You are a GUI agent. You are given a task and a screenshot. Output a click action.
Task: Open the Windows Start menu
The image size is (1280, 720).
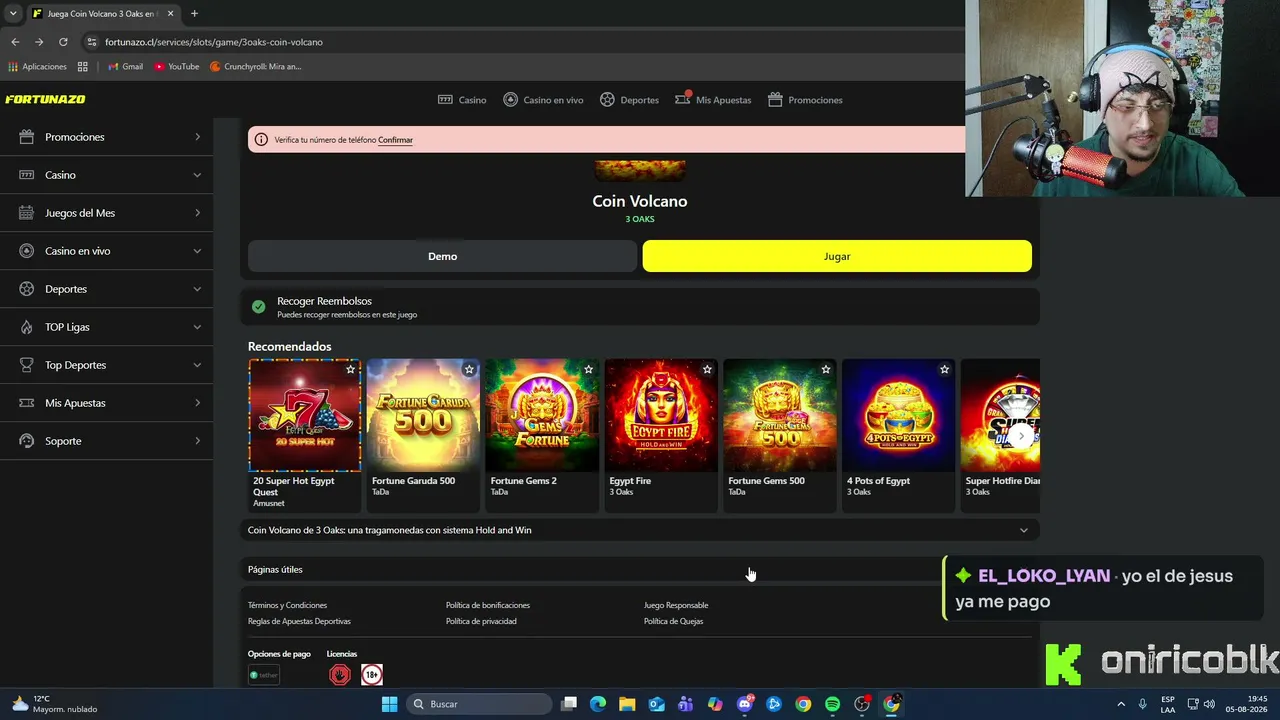[389, 704]
